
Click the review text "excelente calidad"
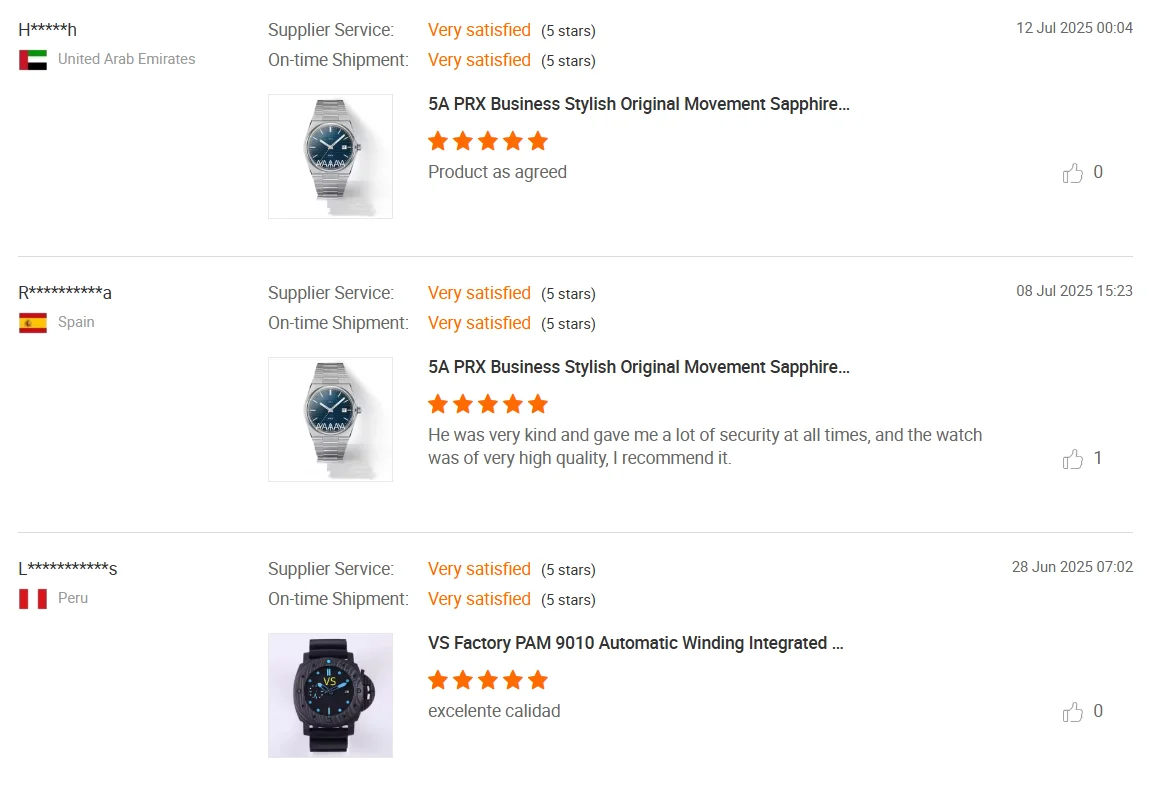point(494,711)
